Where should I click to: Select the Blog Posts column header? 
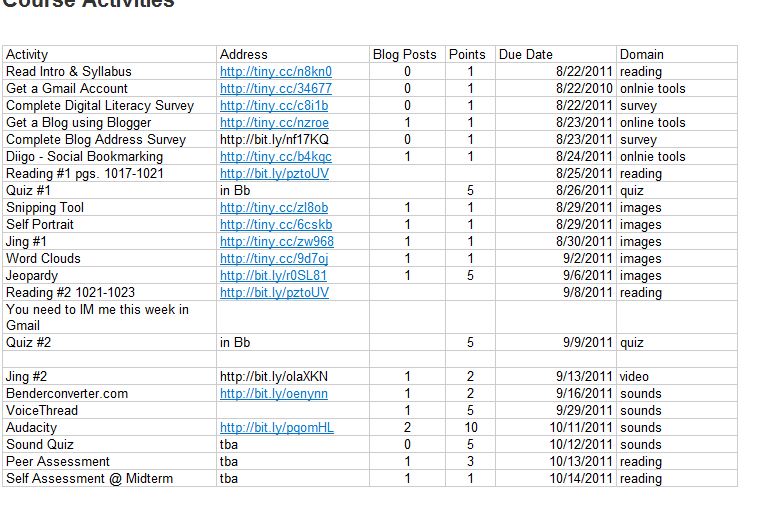point(407,54)
